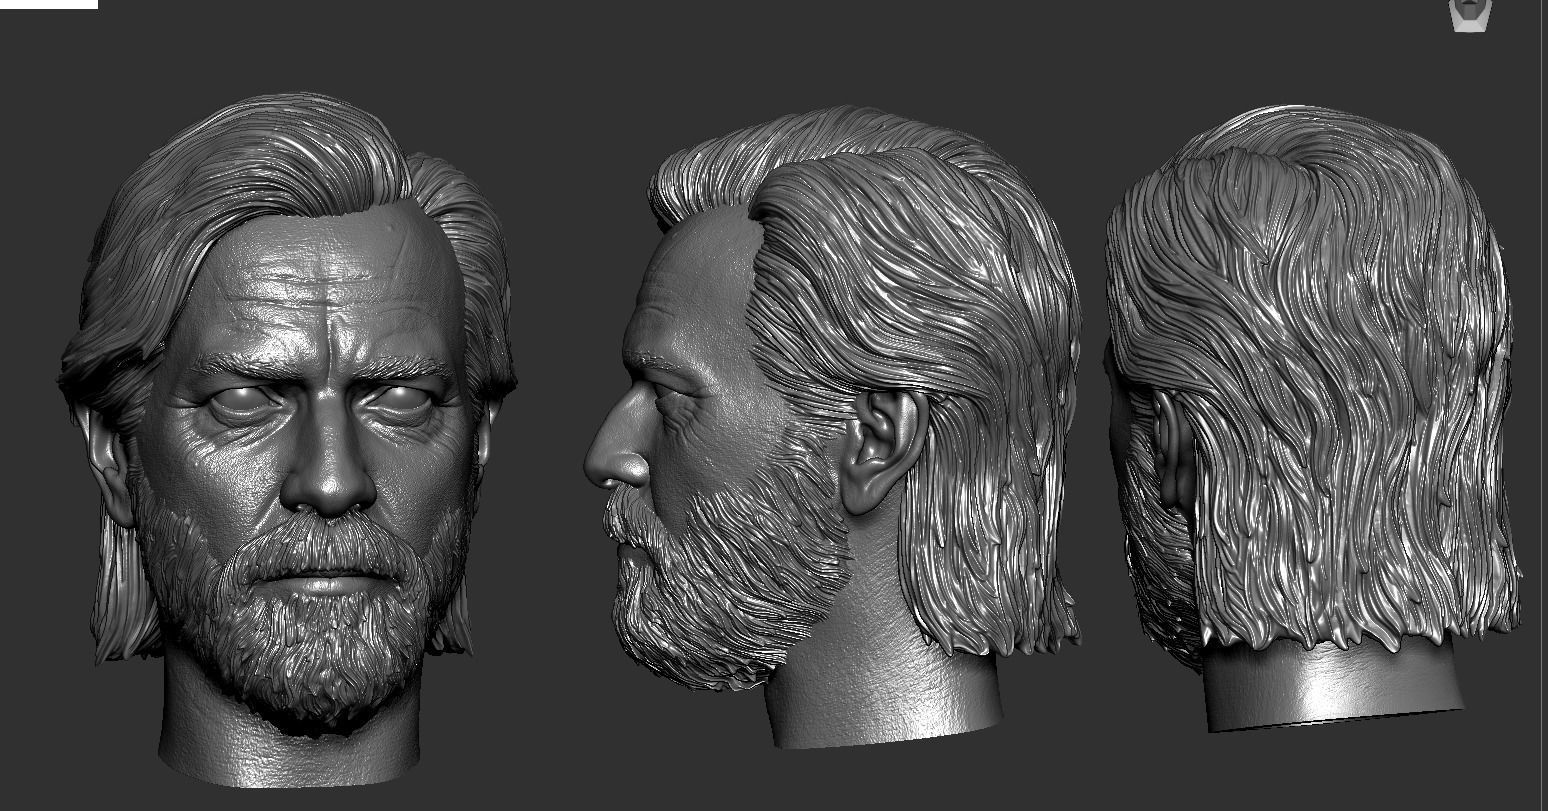Viewport: 1548px width, 811px height.
Task: Select the back-of-head hair sculpt
Action: 1313,418
